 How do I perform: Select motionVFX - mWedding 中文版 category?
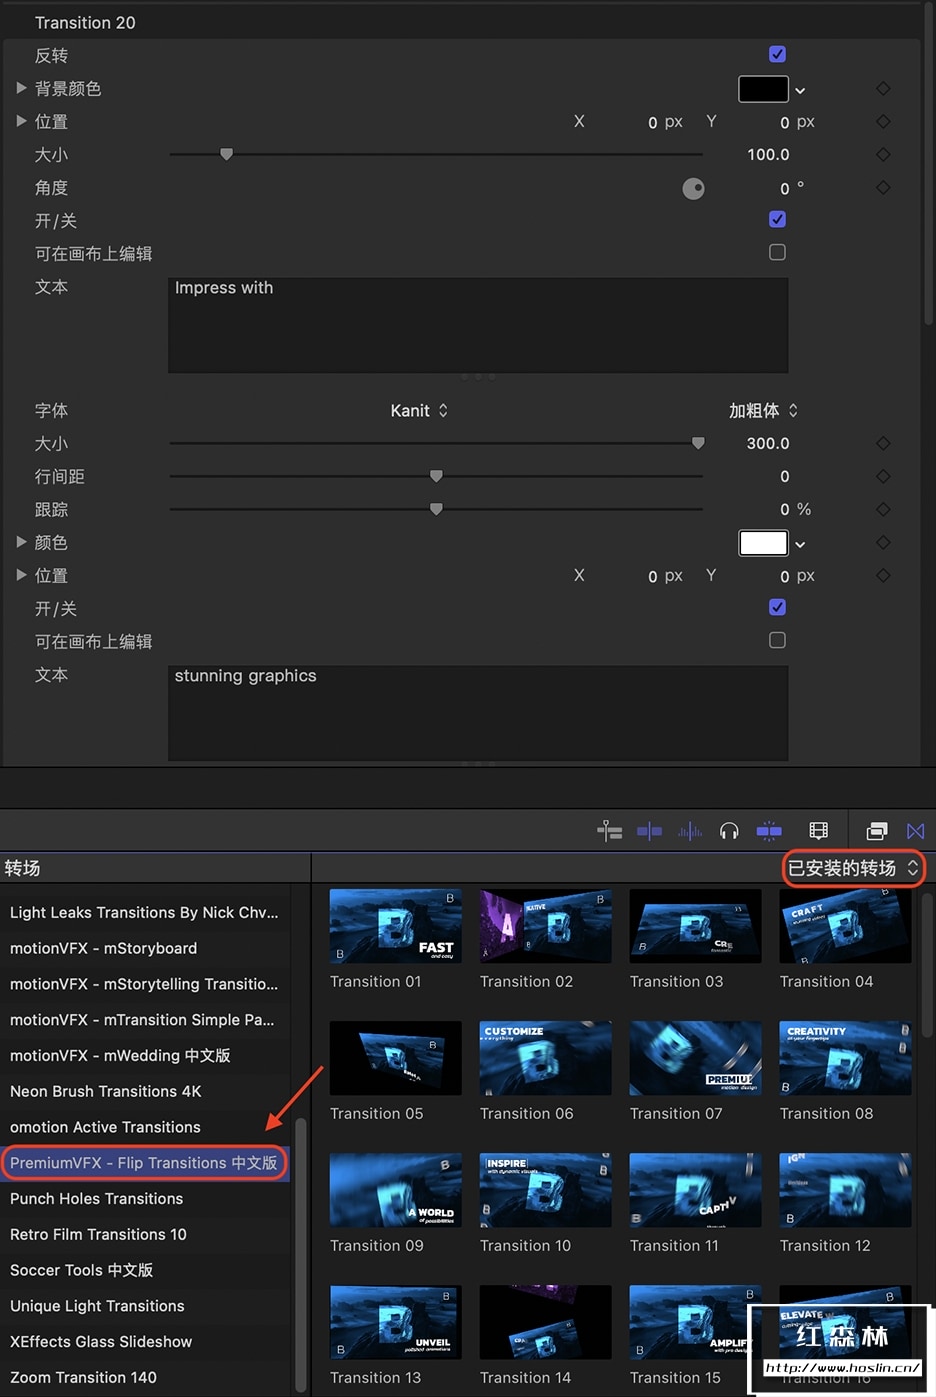pos(145,1055)
